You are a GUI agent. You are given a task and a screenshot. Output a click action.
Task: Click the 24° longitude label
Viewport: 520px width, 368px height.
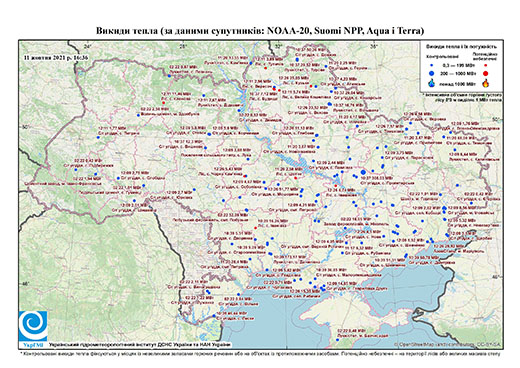(88, 46)
